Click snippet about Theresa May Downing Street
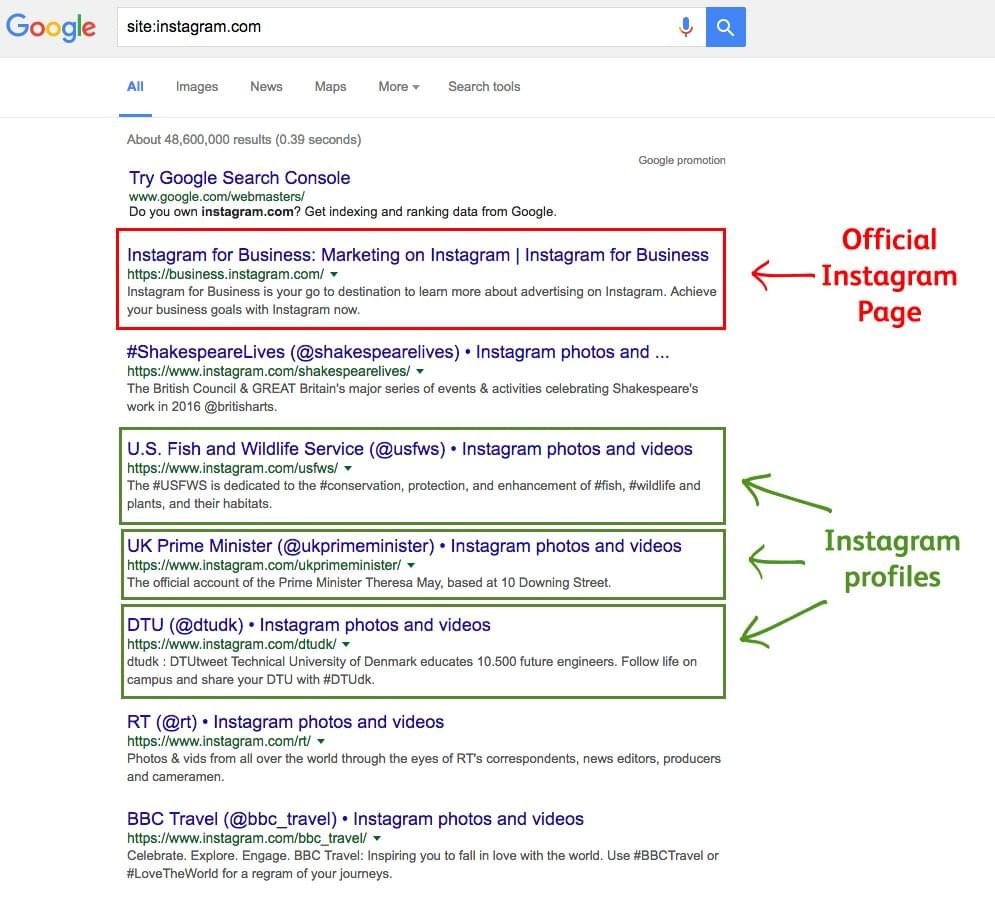This screenshot has width=995, height=901. (369, 582)
